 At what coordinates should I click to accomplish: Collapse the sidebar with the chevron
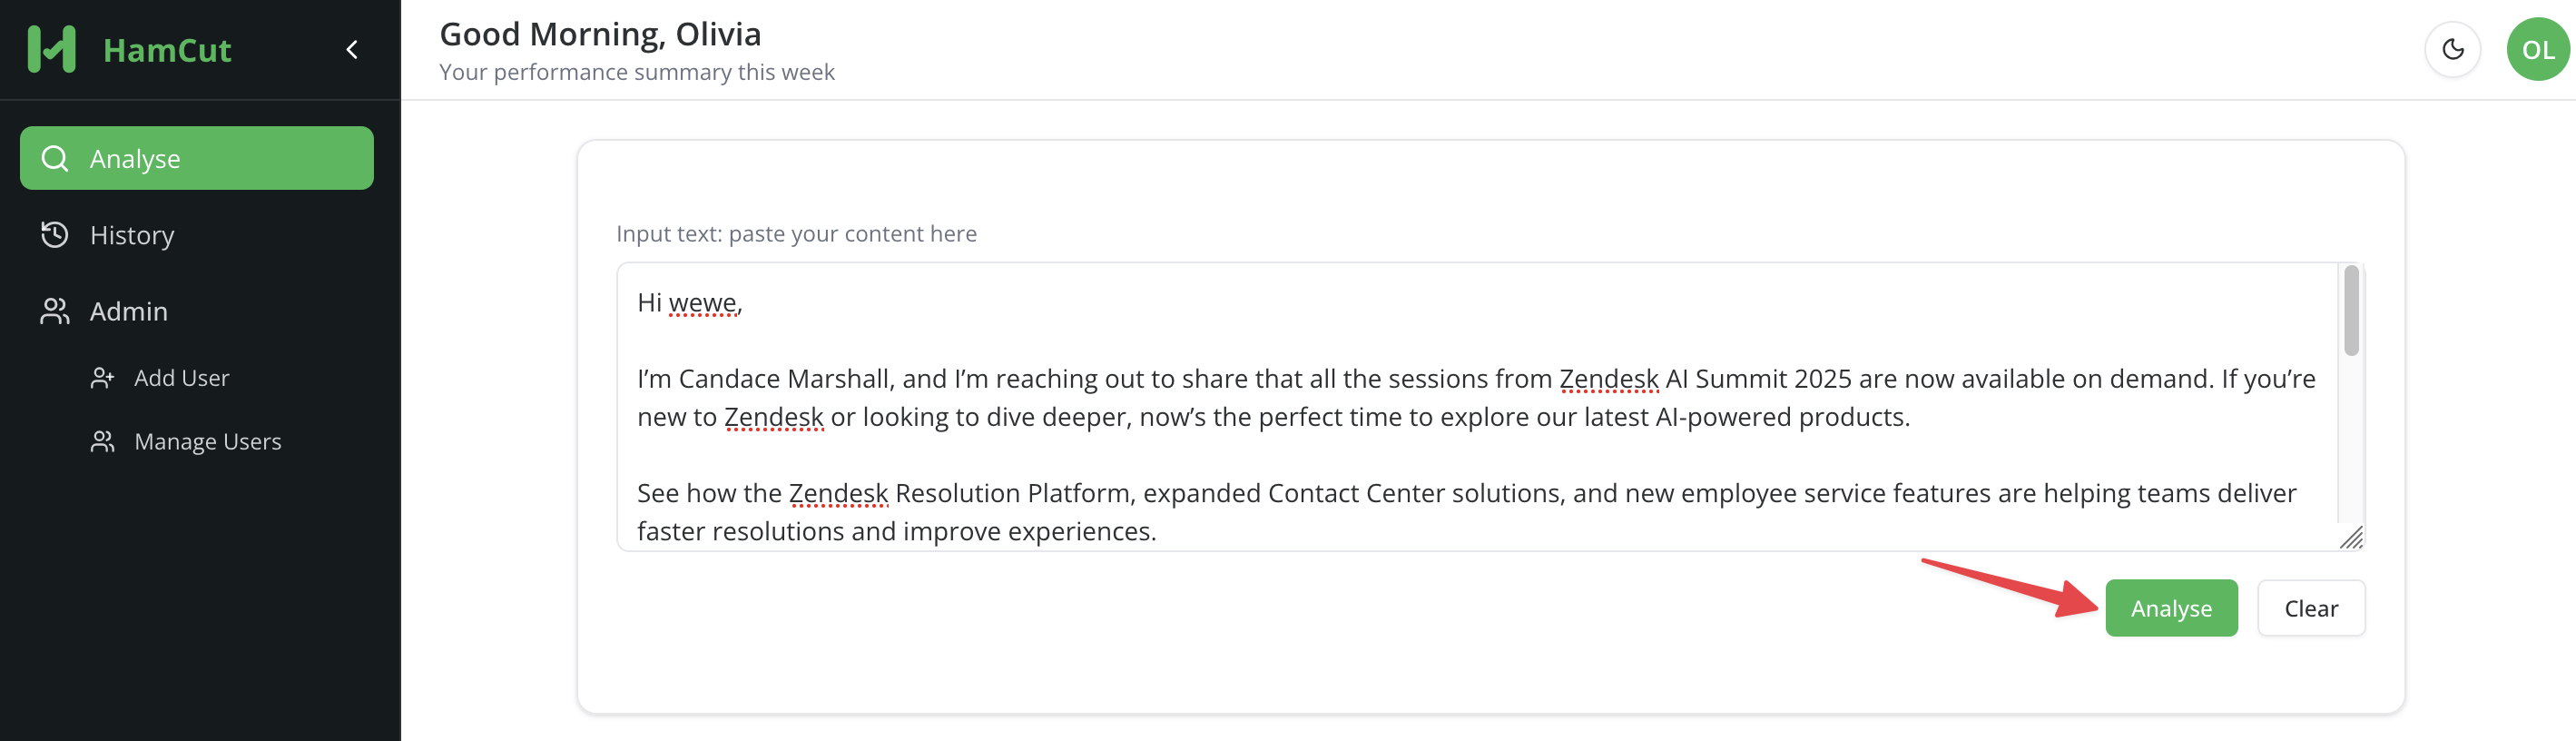tap(352, 50)
